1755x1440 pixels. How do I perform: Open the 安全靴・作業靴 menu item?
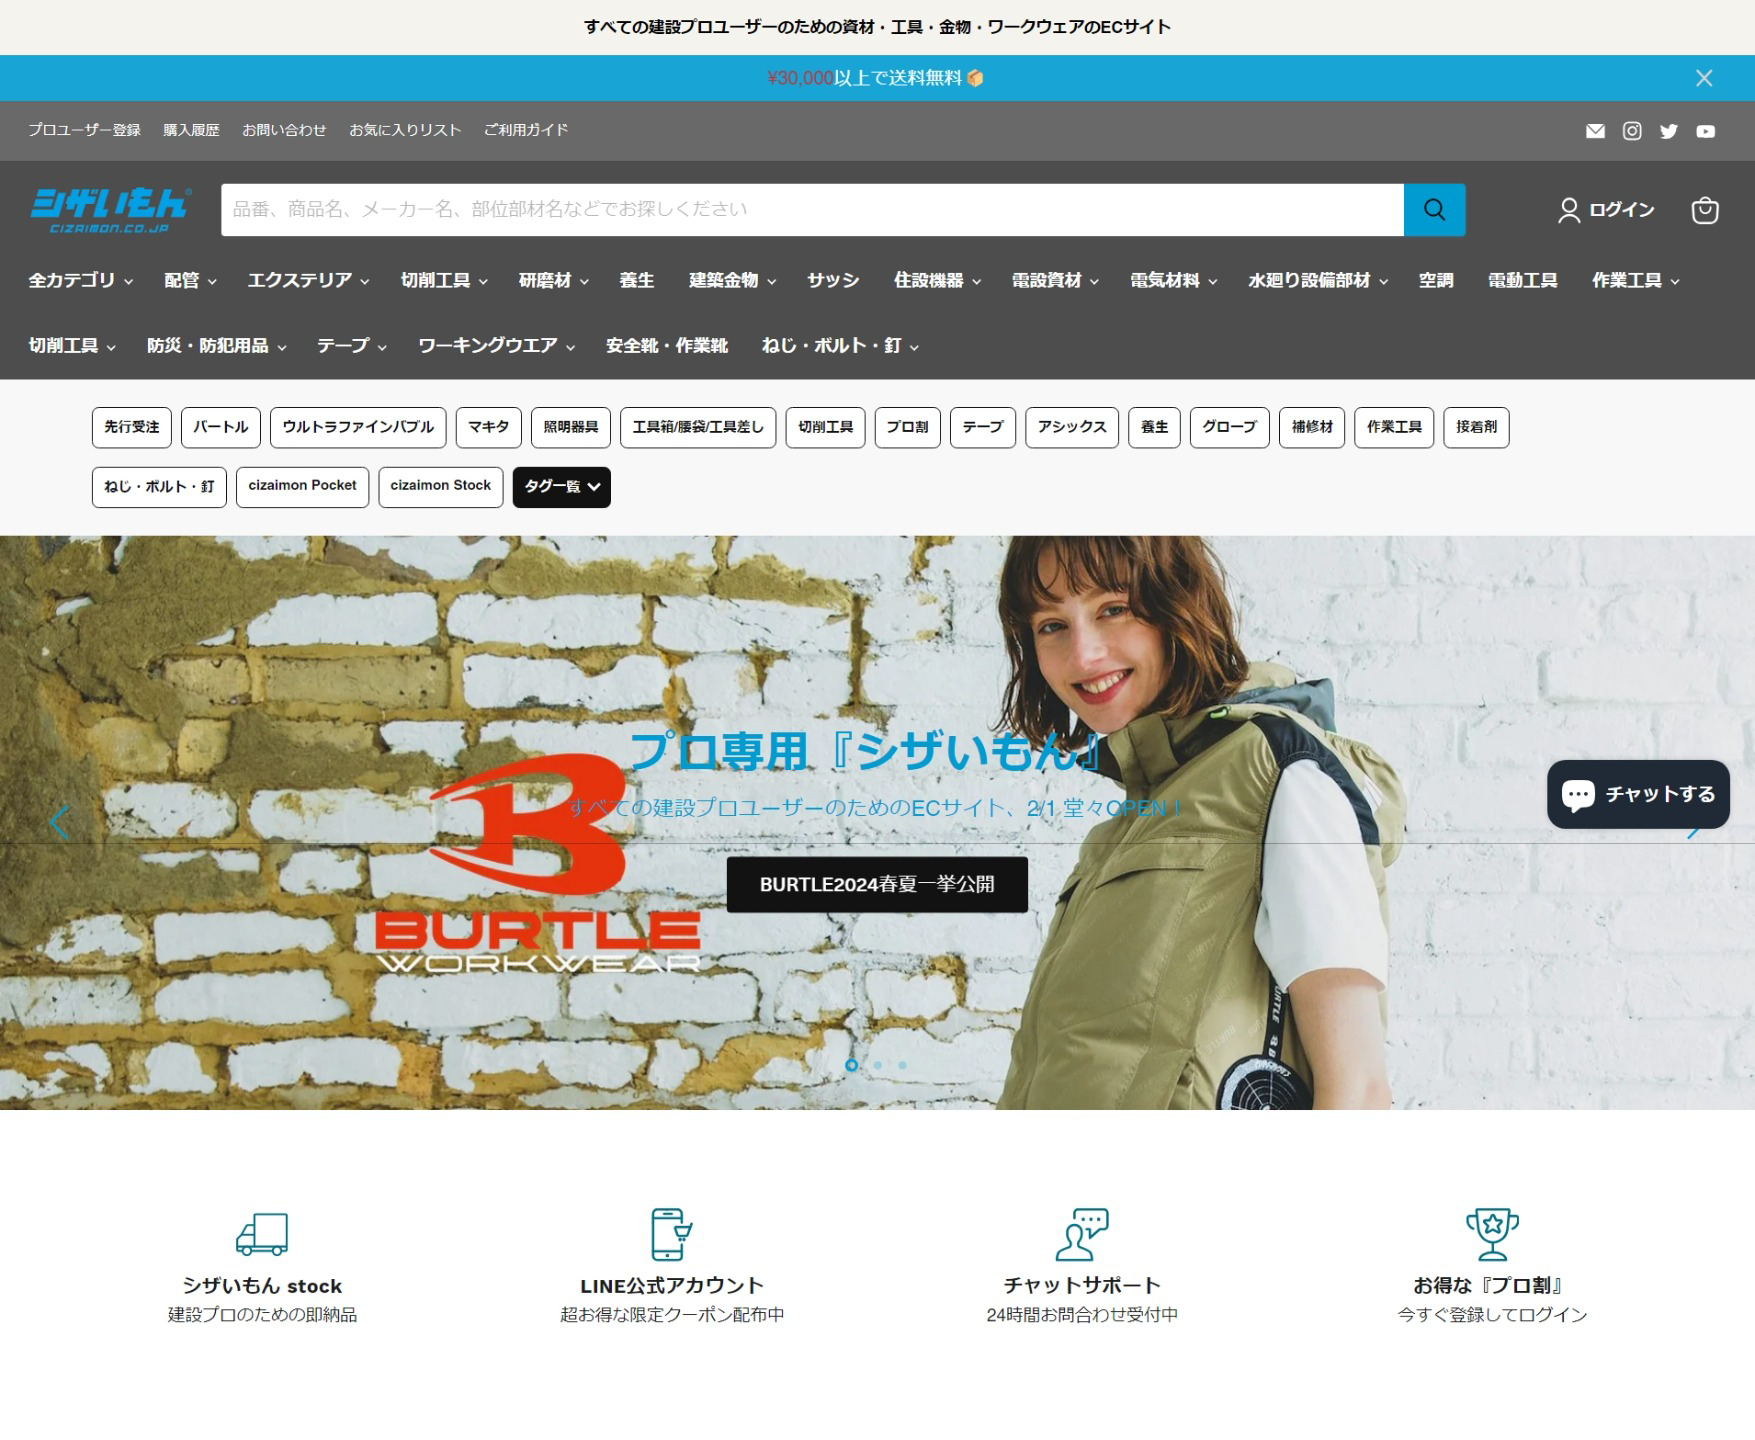tap(667, 346)
